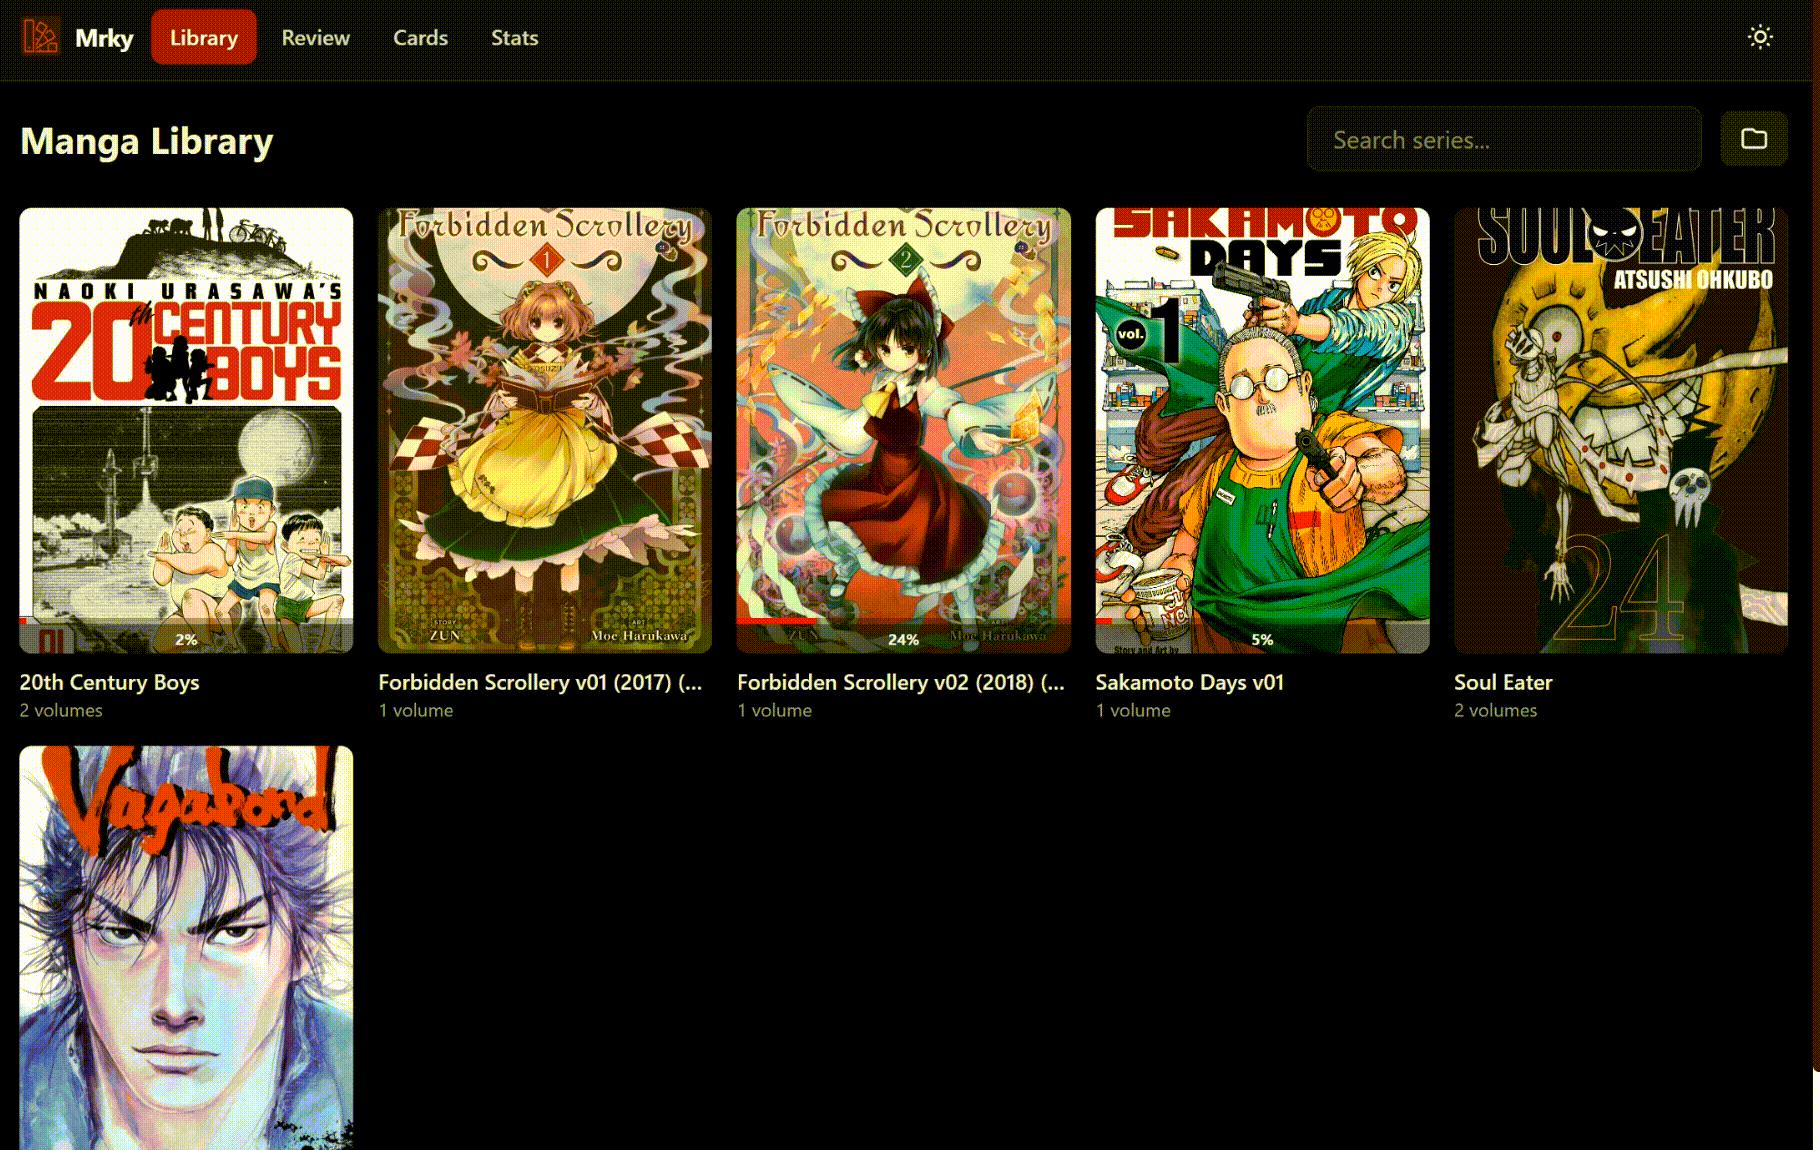The width and height of the screenshot is (1820, 1150).
Task: Click the Soul Eater title text
Action: point(1503,682)
